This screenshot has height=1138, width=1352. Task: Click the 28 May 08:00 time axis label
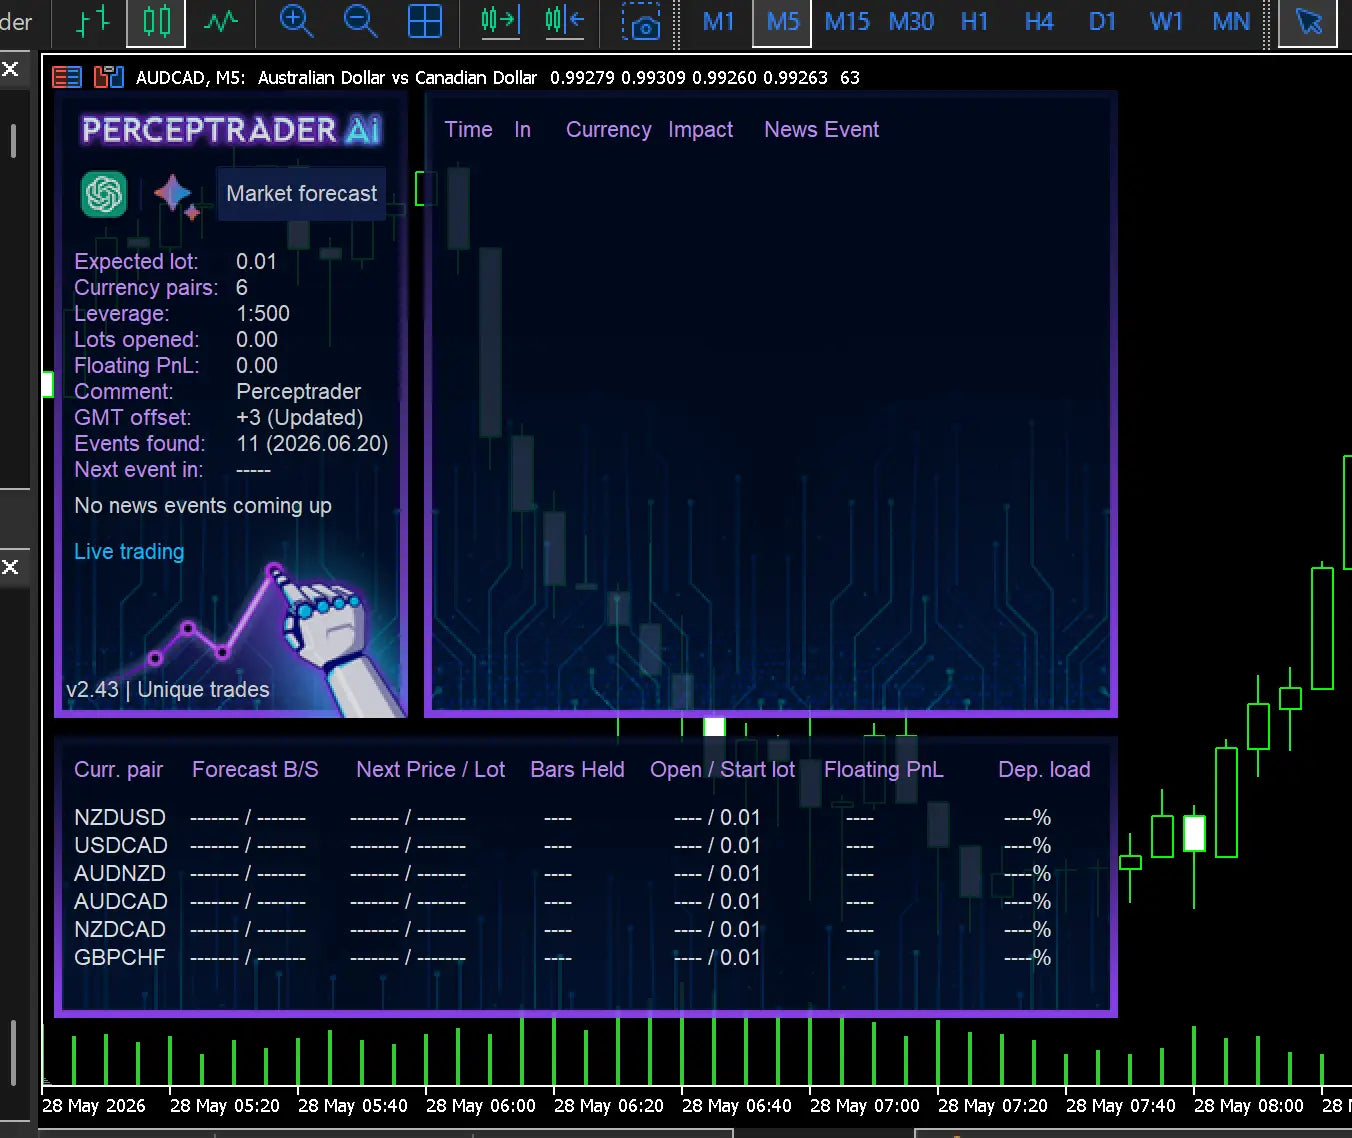click(x=1248, y=1105)
